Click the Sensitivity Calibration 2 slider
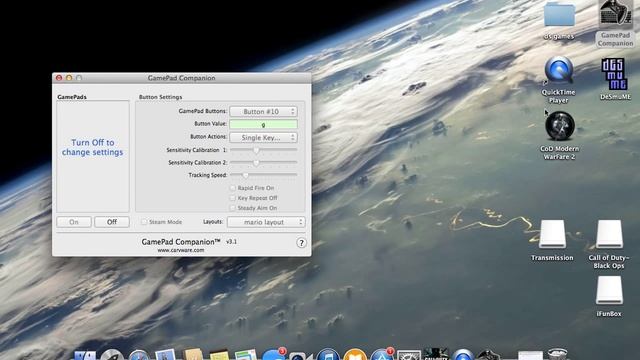640x360 pixels. [x=263, y=162]
